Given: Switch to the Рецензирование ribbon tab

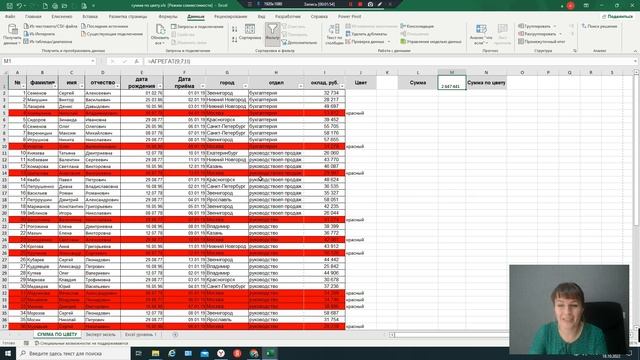Looking at the screenshot, I should point(231,17).
